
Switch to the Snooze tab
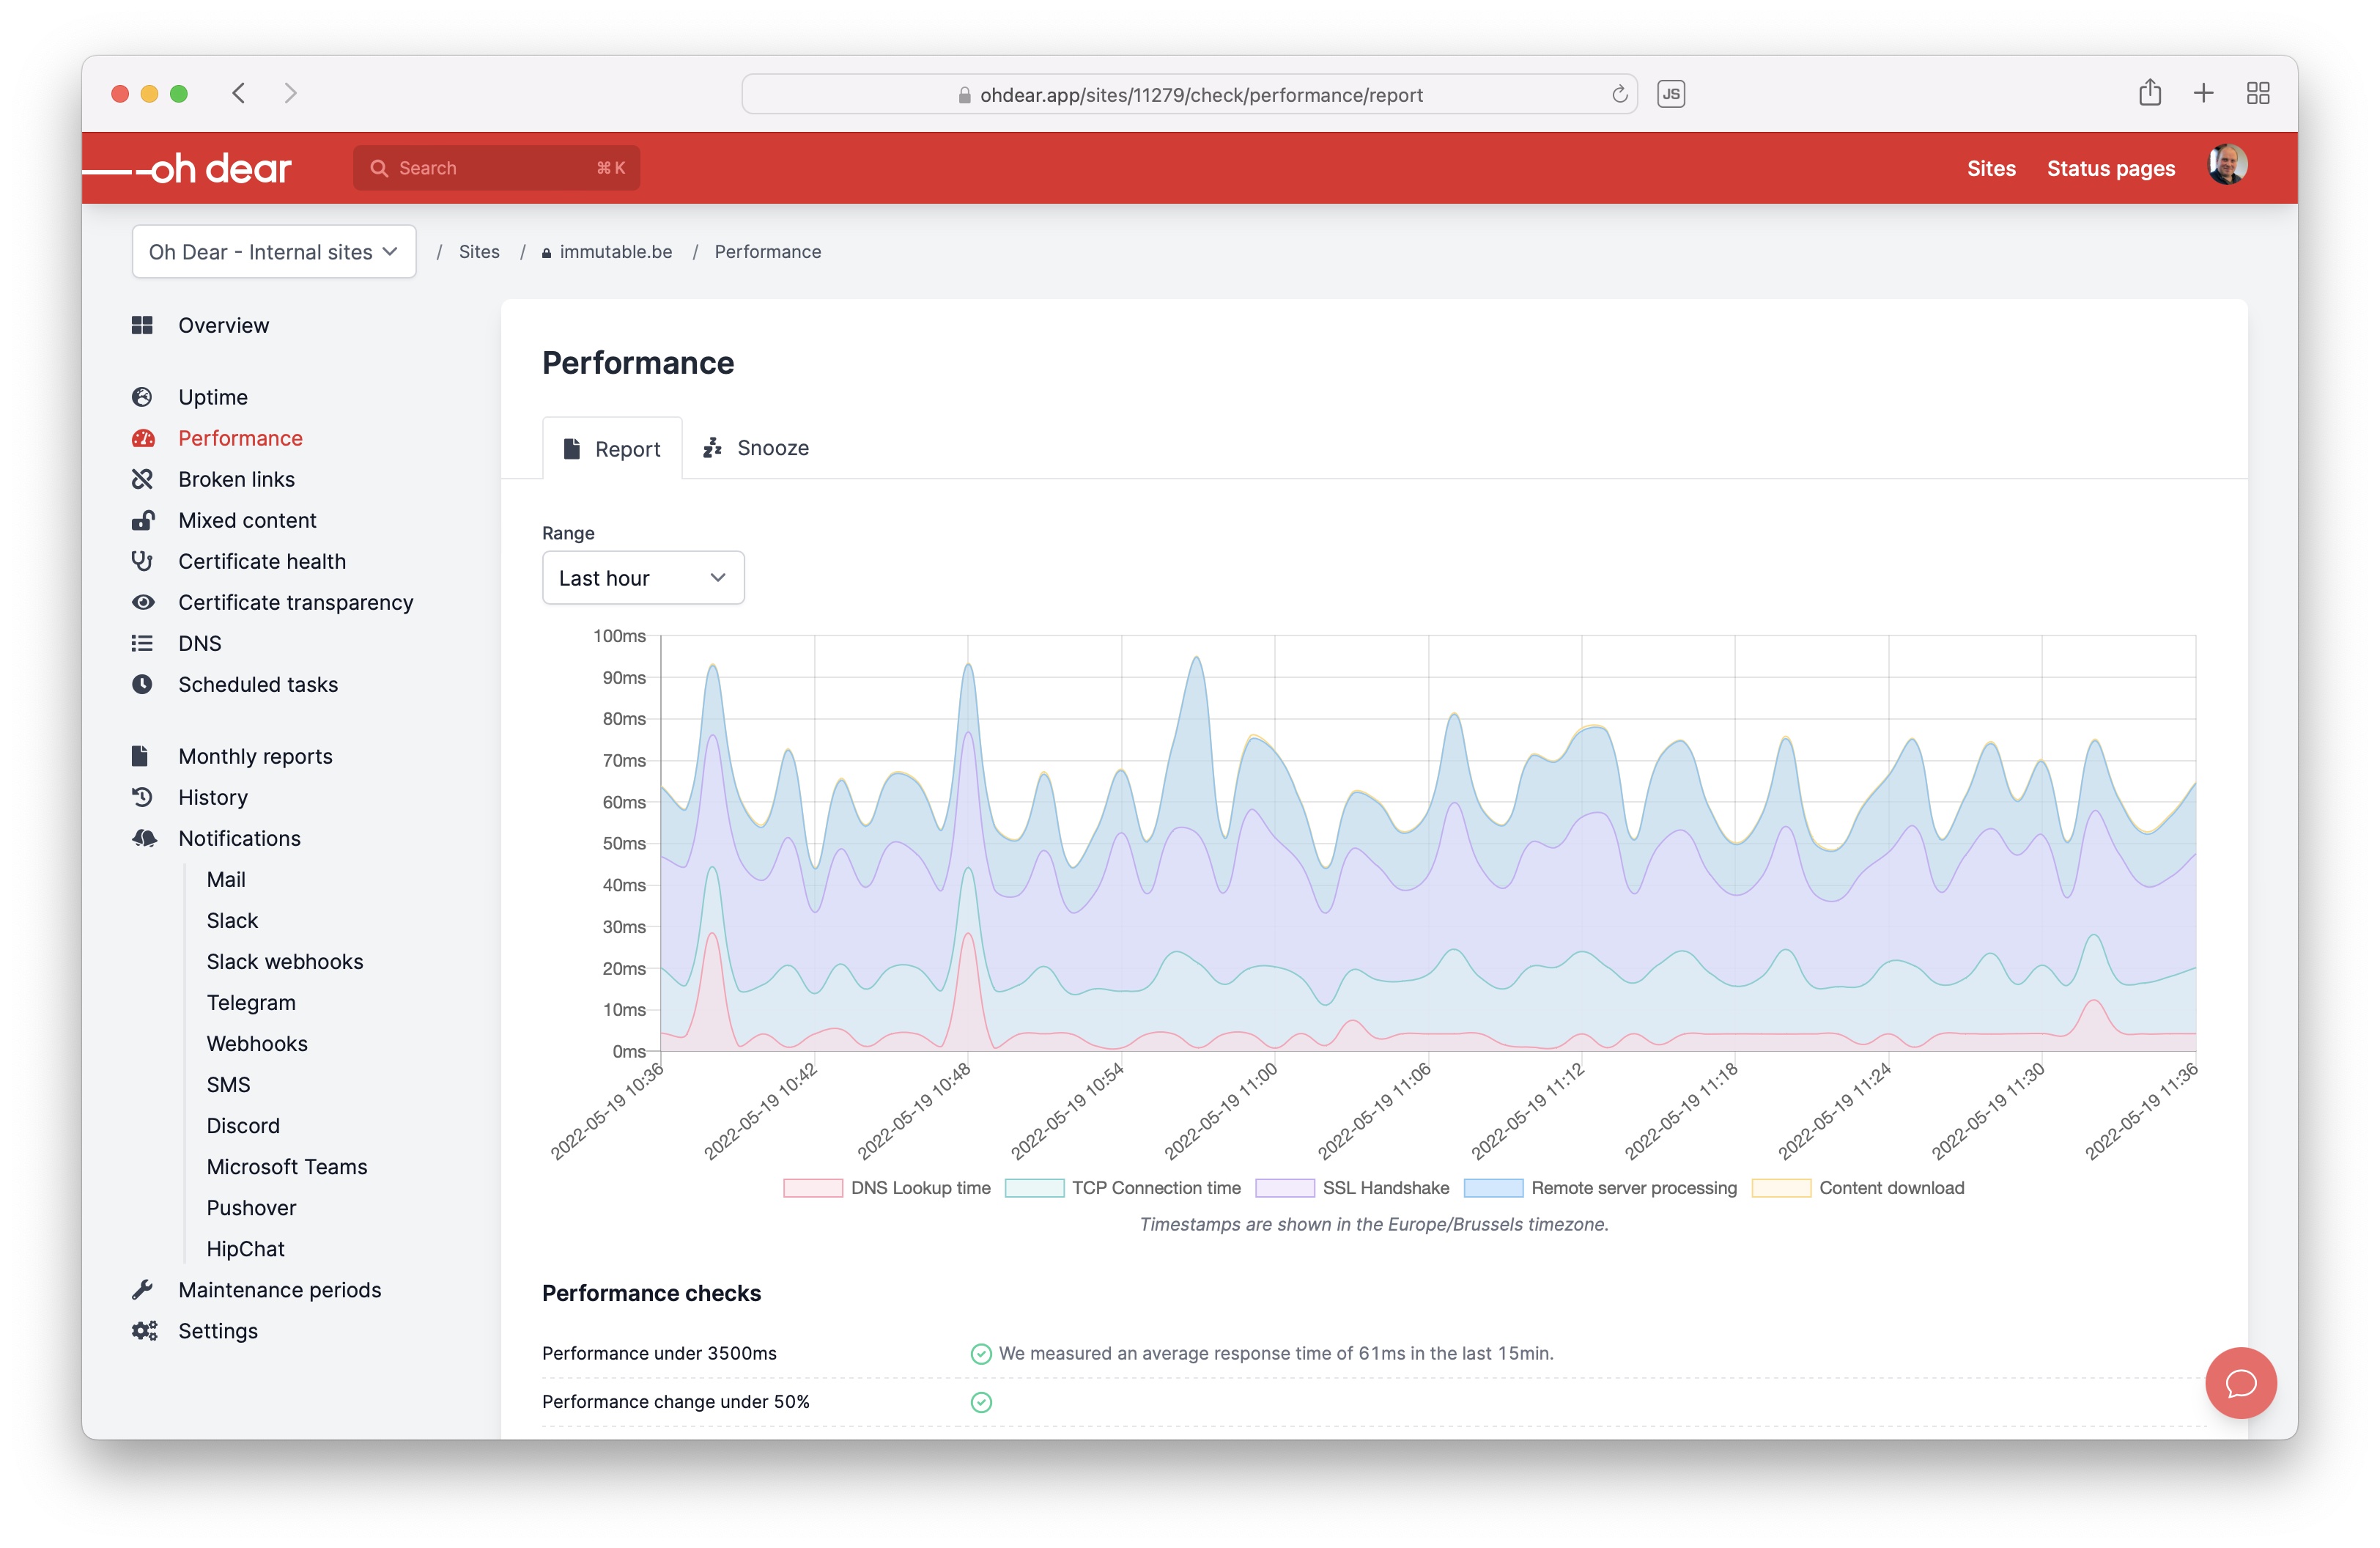click(756, 448)
